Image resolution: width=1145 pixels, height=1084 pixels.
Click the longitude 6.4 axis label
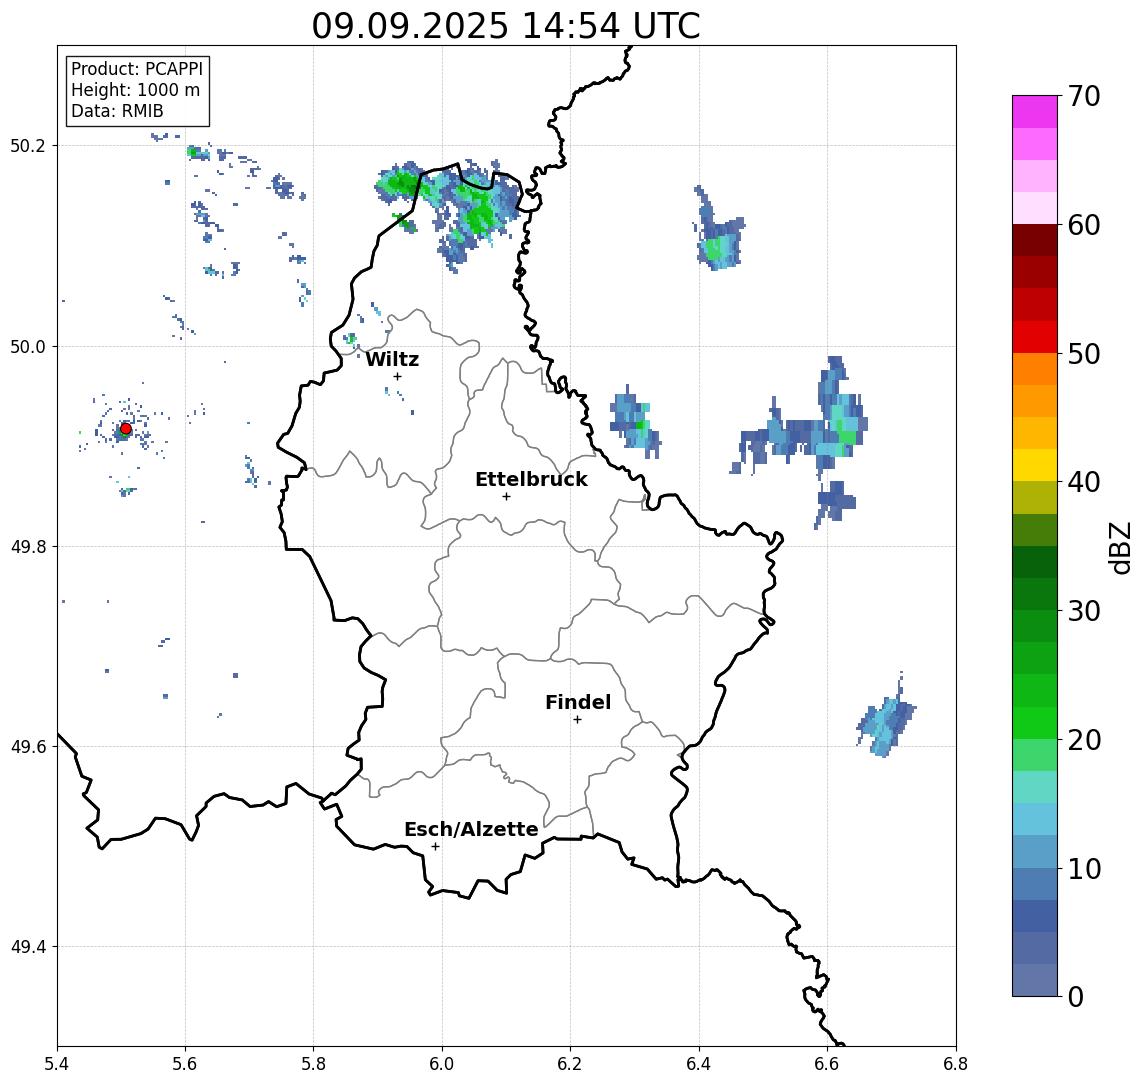point(700,1064)
